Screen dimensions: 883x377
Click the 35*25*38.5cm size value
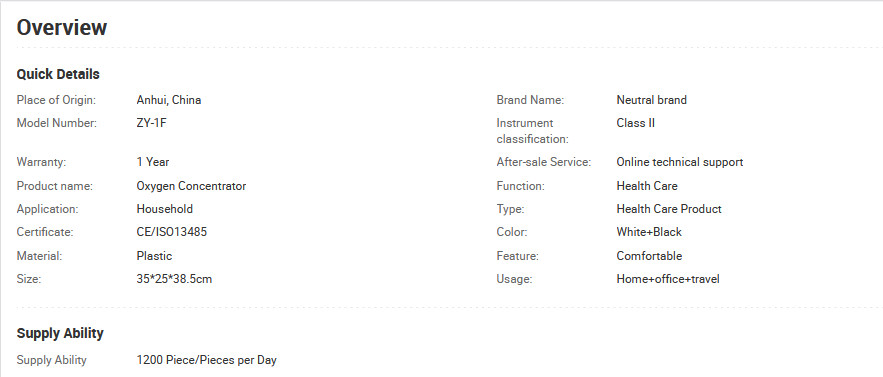[174, 279]
